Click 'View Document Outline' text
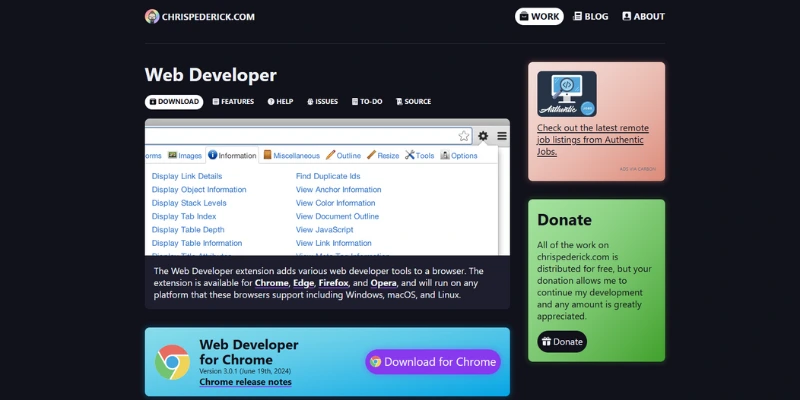Image resolution: width=800 pixels, height=400 pixels. [x=337, y=216]
